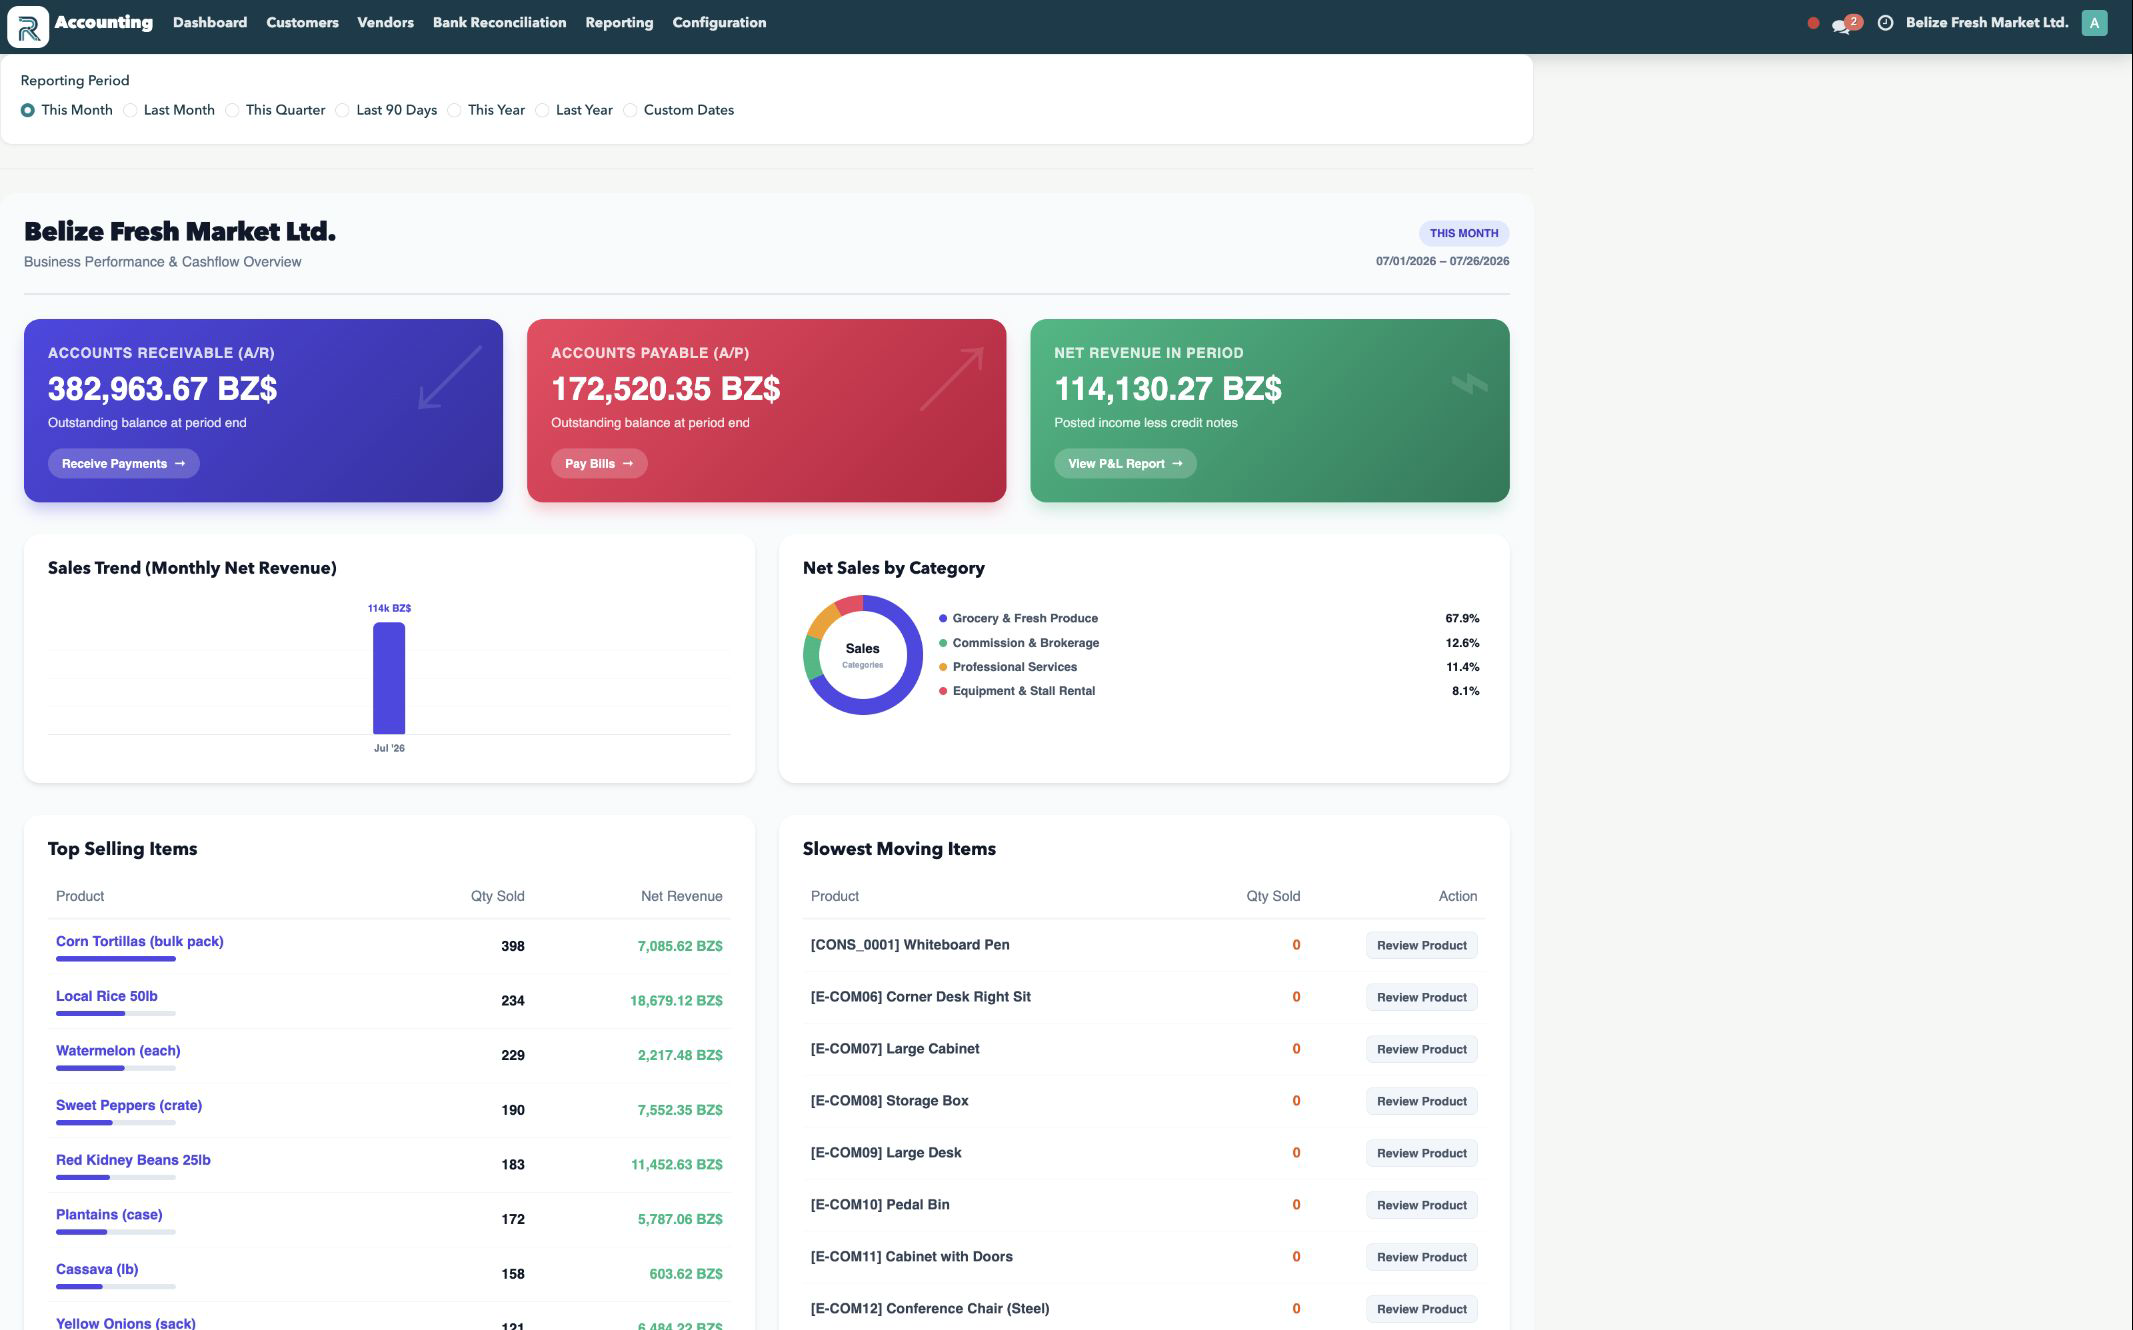Click Grocery & Fresh Produce legend dot

[x=943, y=619]
